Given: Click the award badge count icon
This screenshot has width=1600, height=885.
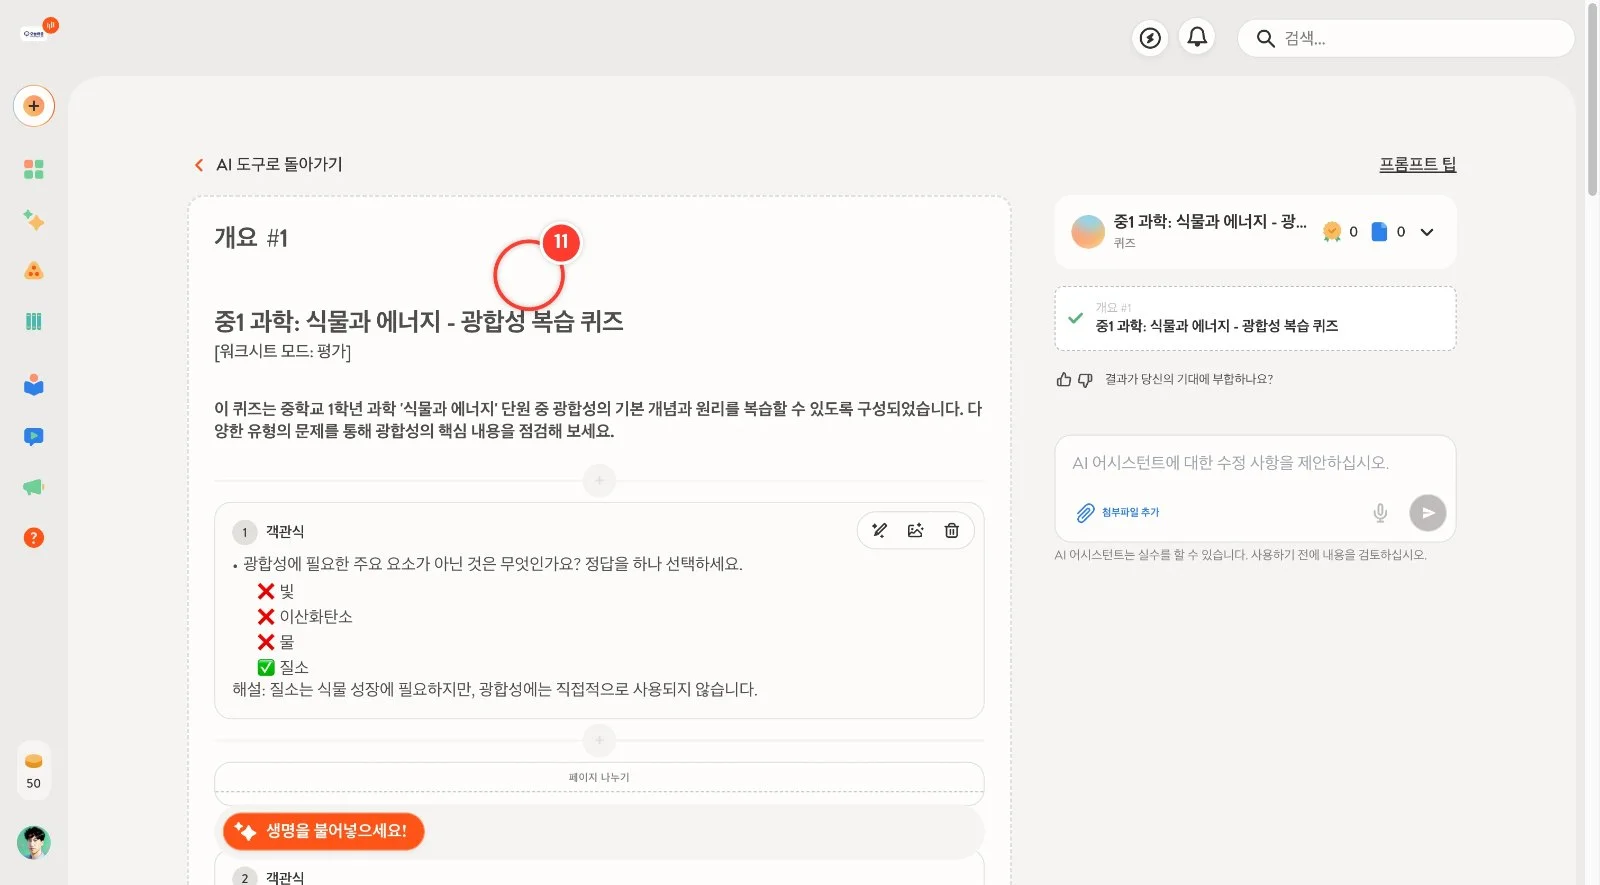Looking at the screenshot, I should coord(1332,232).
